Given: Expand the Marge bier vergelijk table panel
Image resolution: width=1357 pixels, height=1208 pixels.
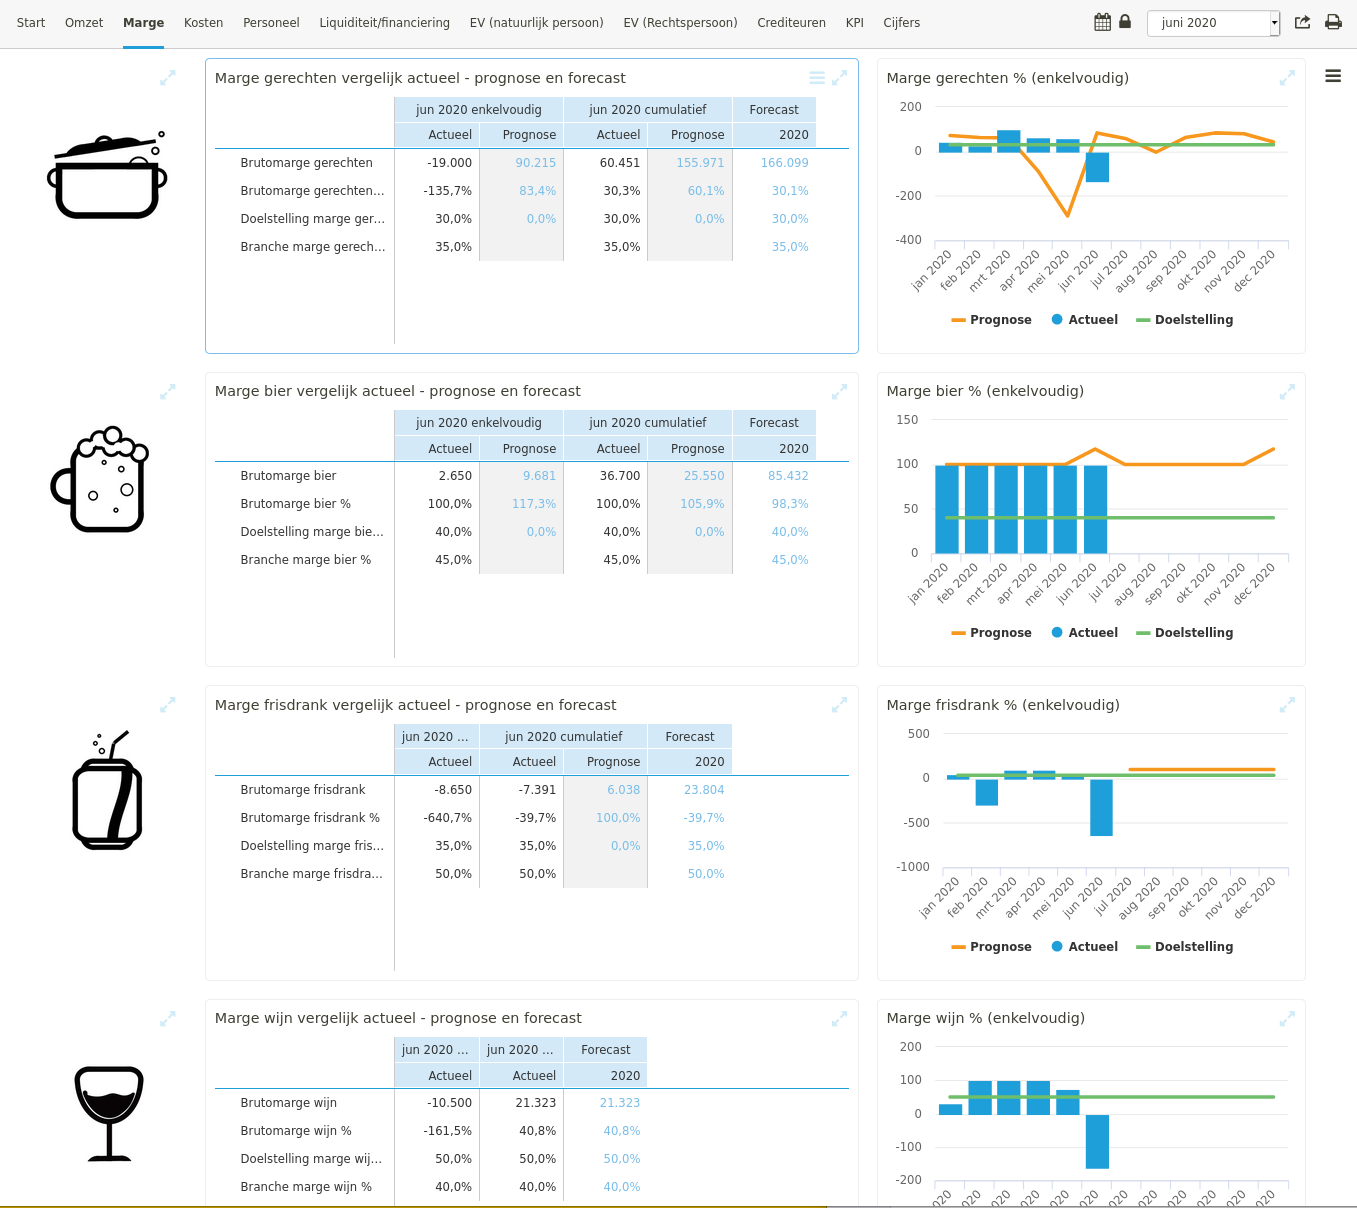Looking at the screenshot, I should 840,392.
